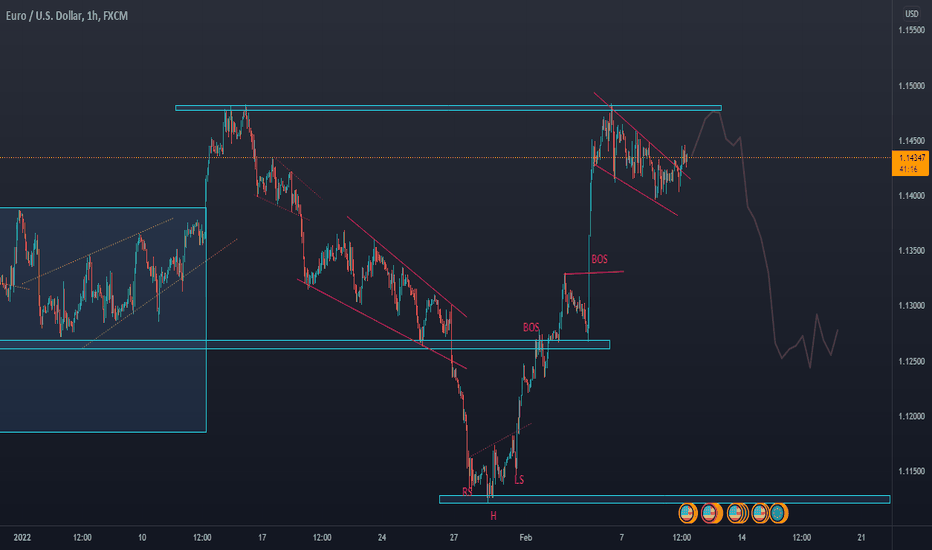Screen dimensions: 932x550
Task: Open the triple-stacked US flag event icon
Action: click(738, 513)
